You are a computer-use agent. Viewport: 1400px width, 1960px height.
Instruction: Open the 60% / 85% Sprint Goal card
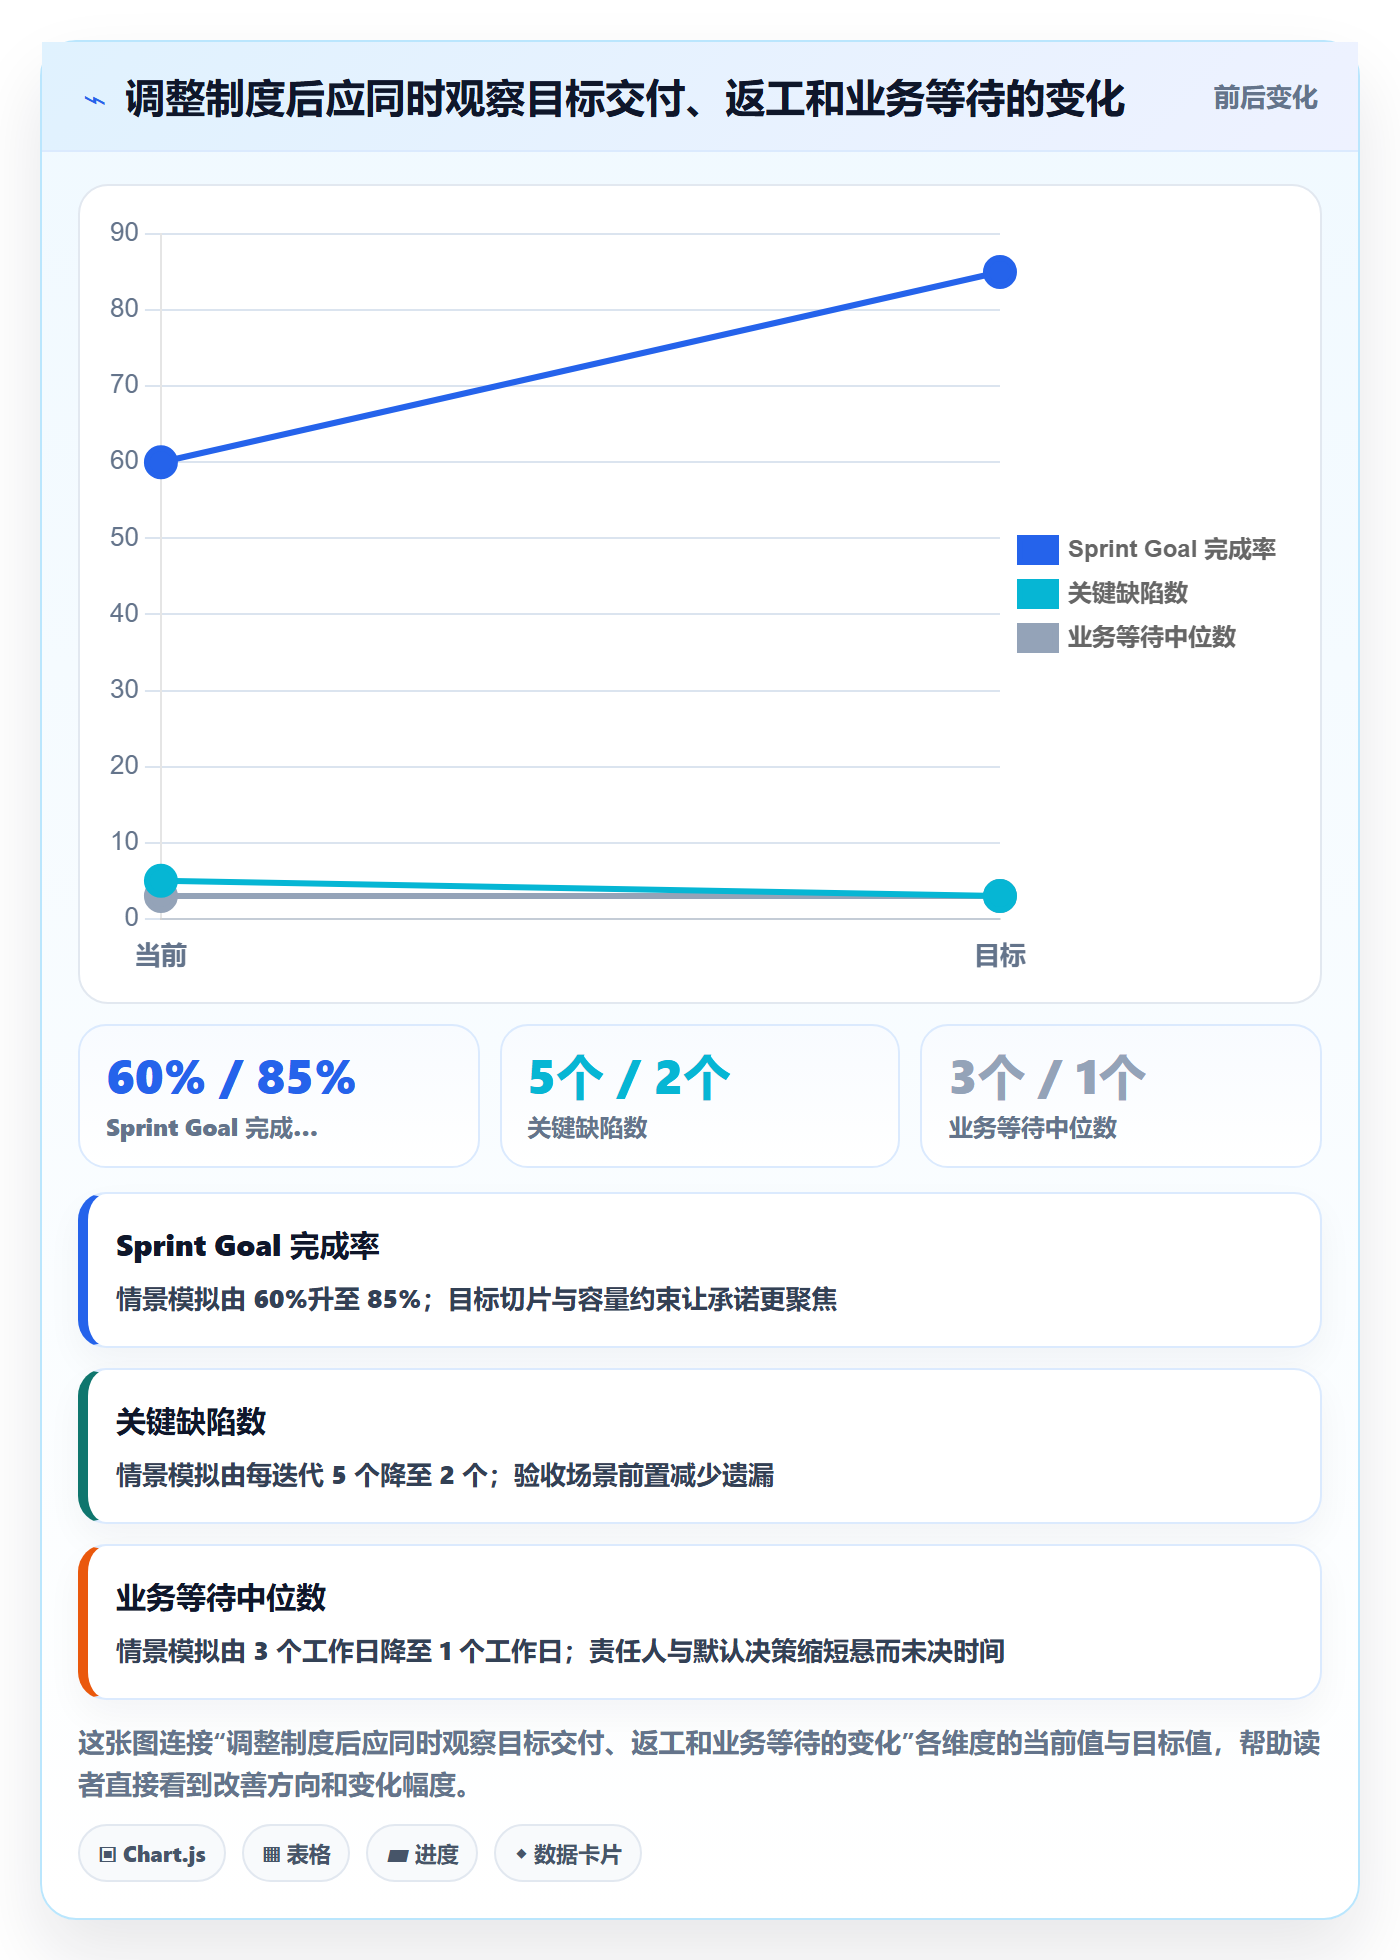coord(279,1096)
